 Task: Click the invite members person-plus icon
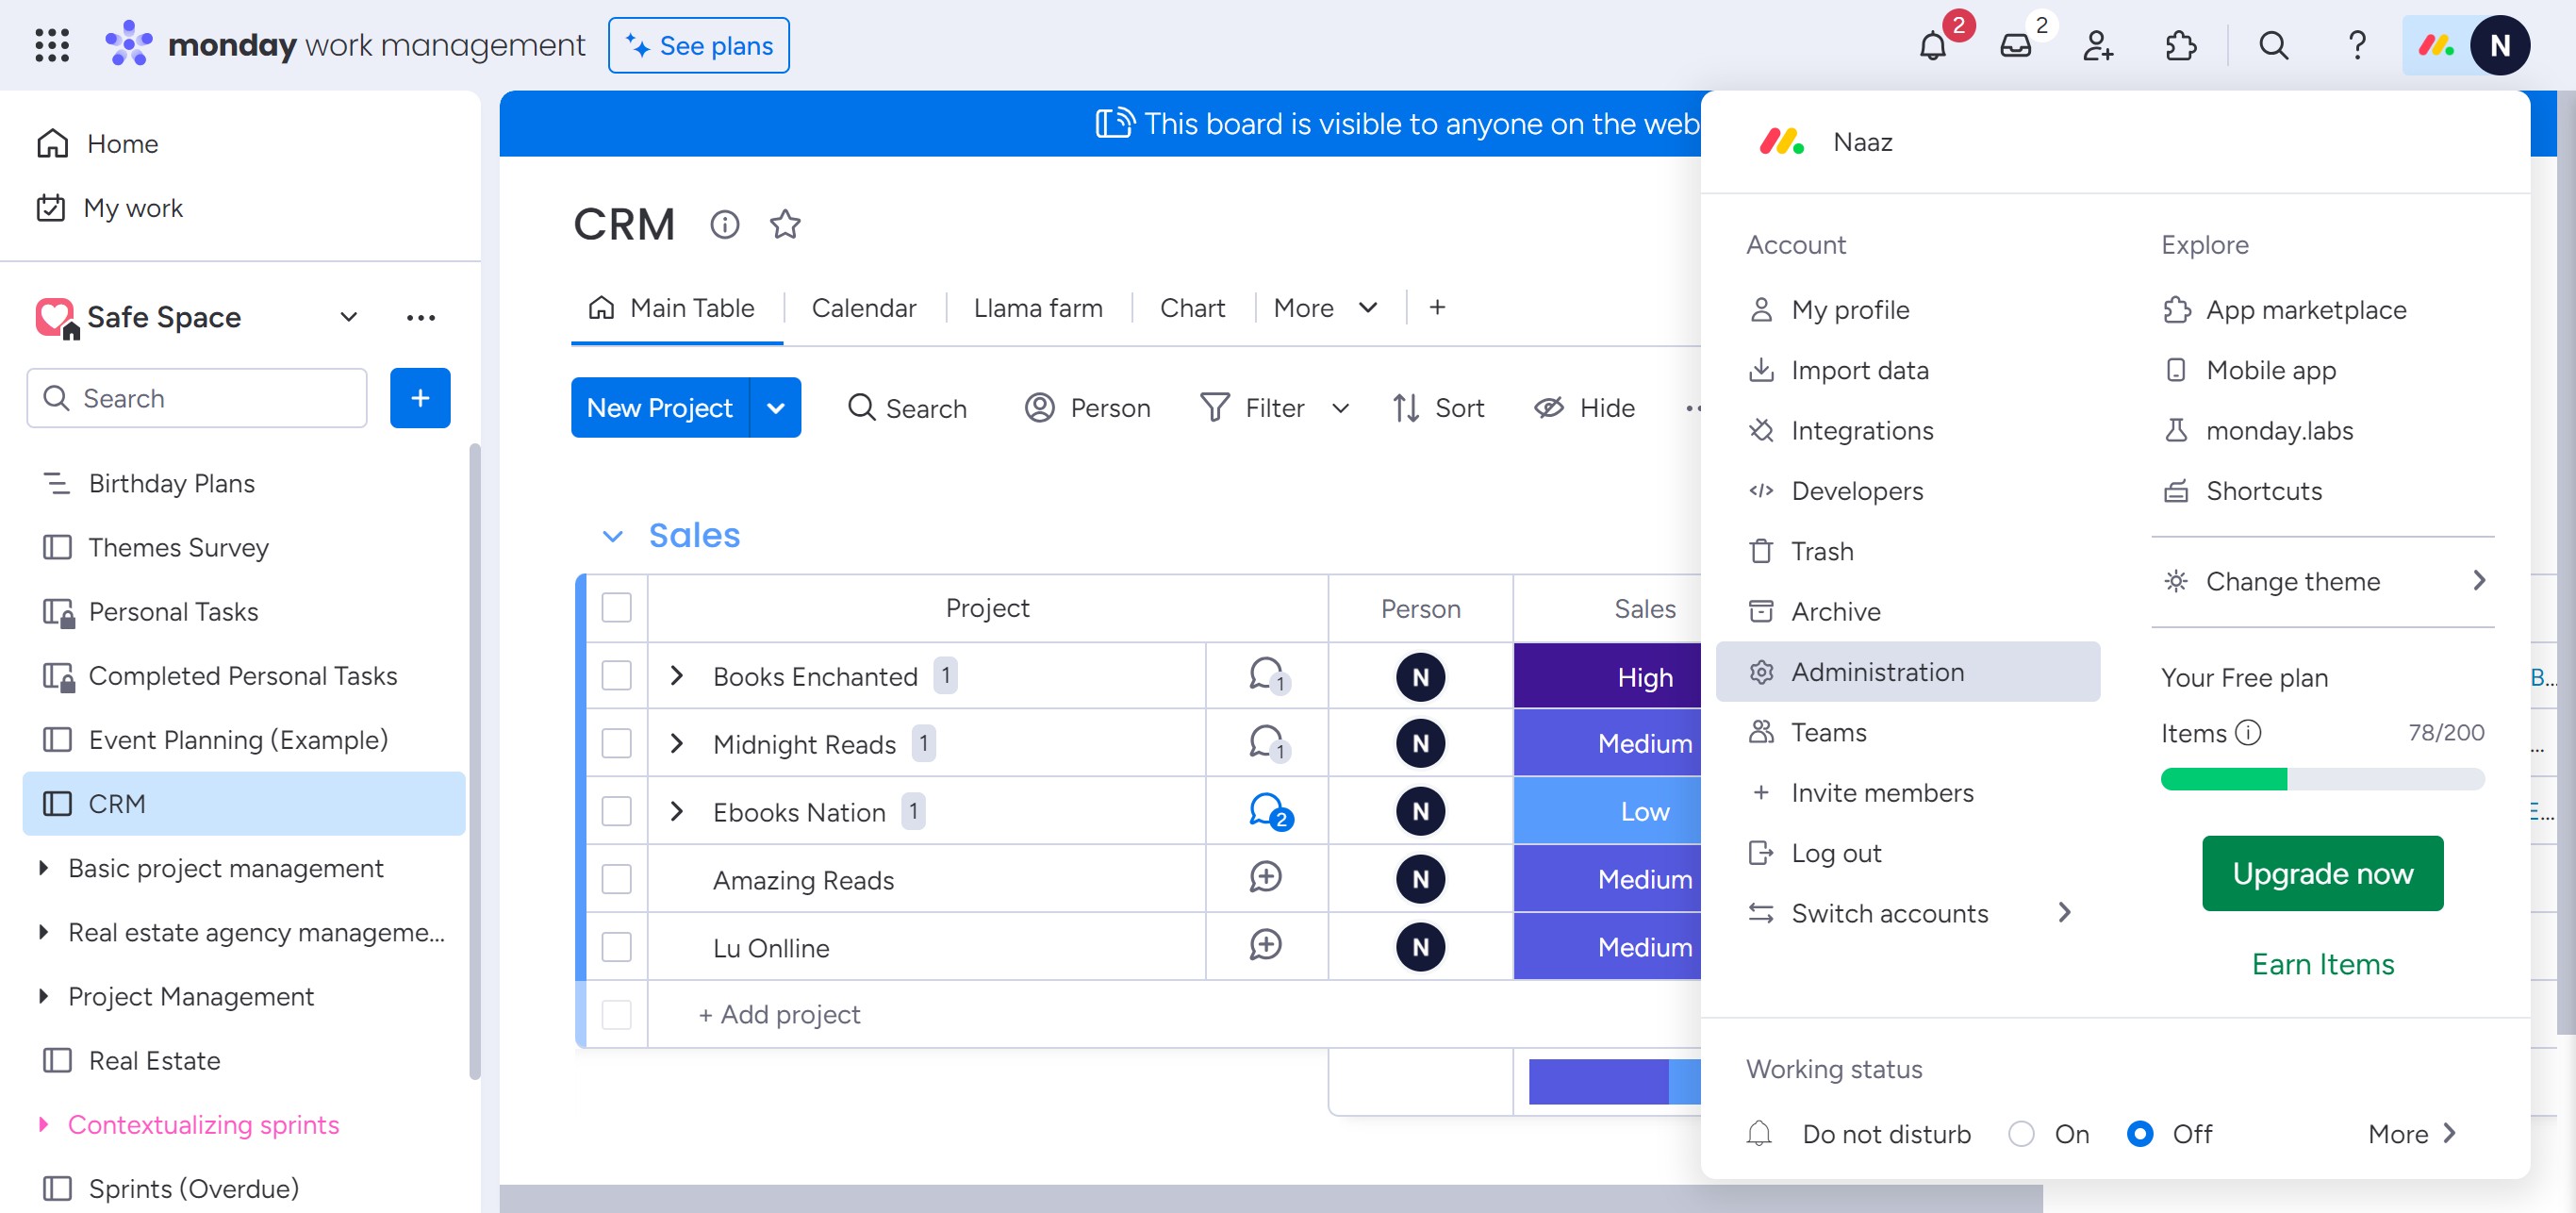pyautogui.click(x=2097, y=46)
